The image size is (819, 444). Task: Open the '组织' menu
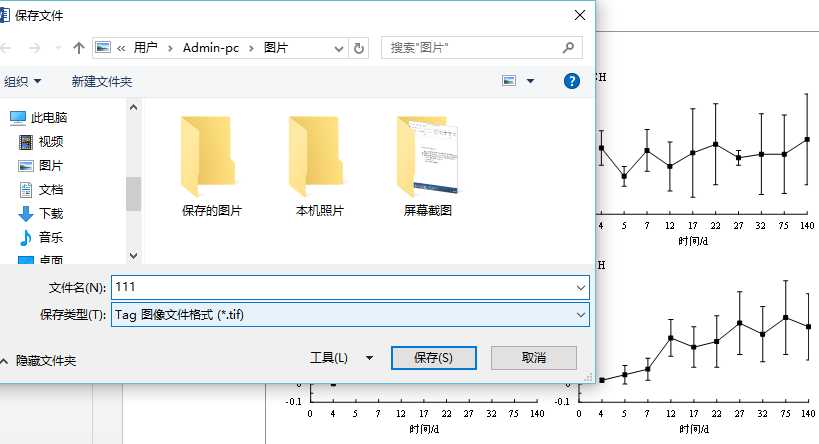pyautogui.click(x=22, y=81)
